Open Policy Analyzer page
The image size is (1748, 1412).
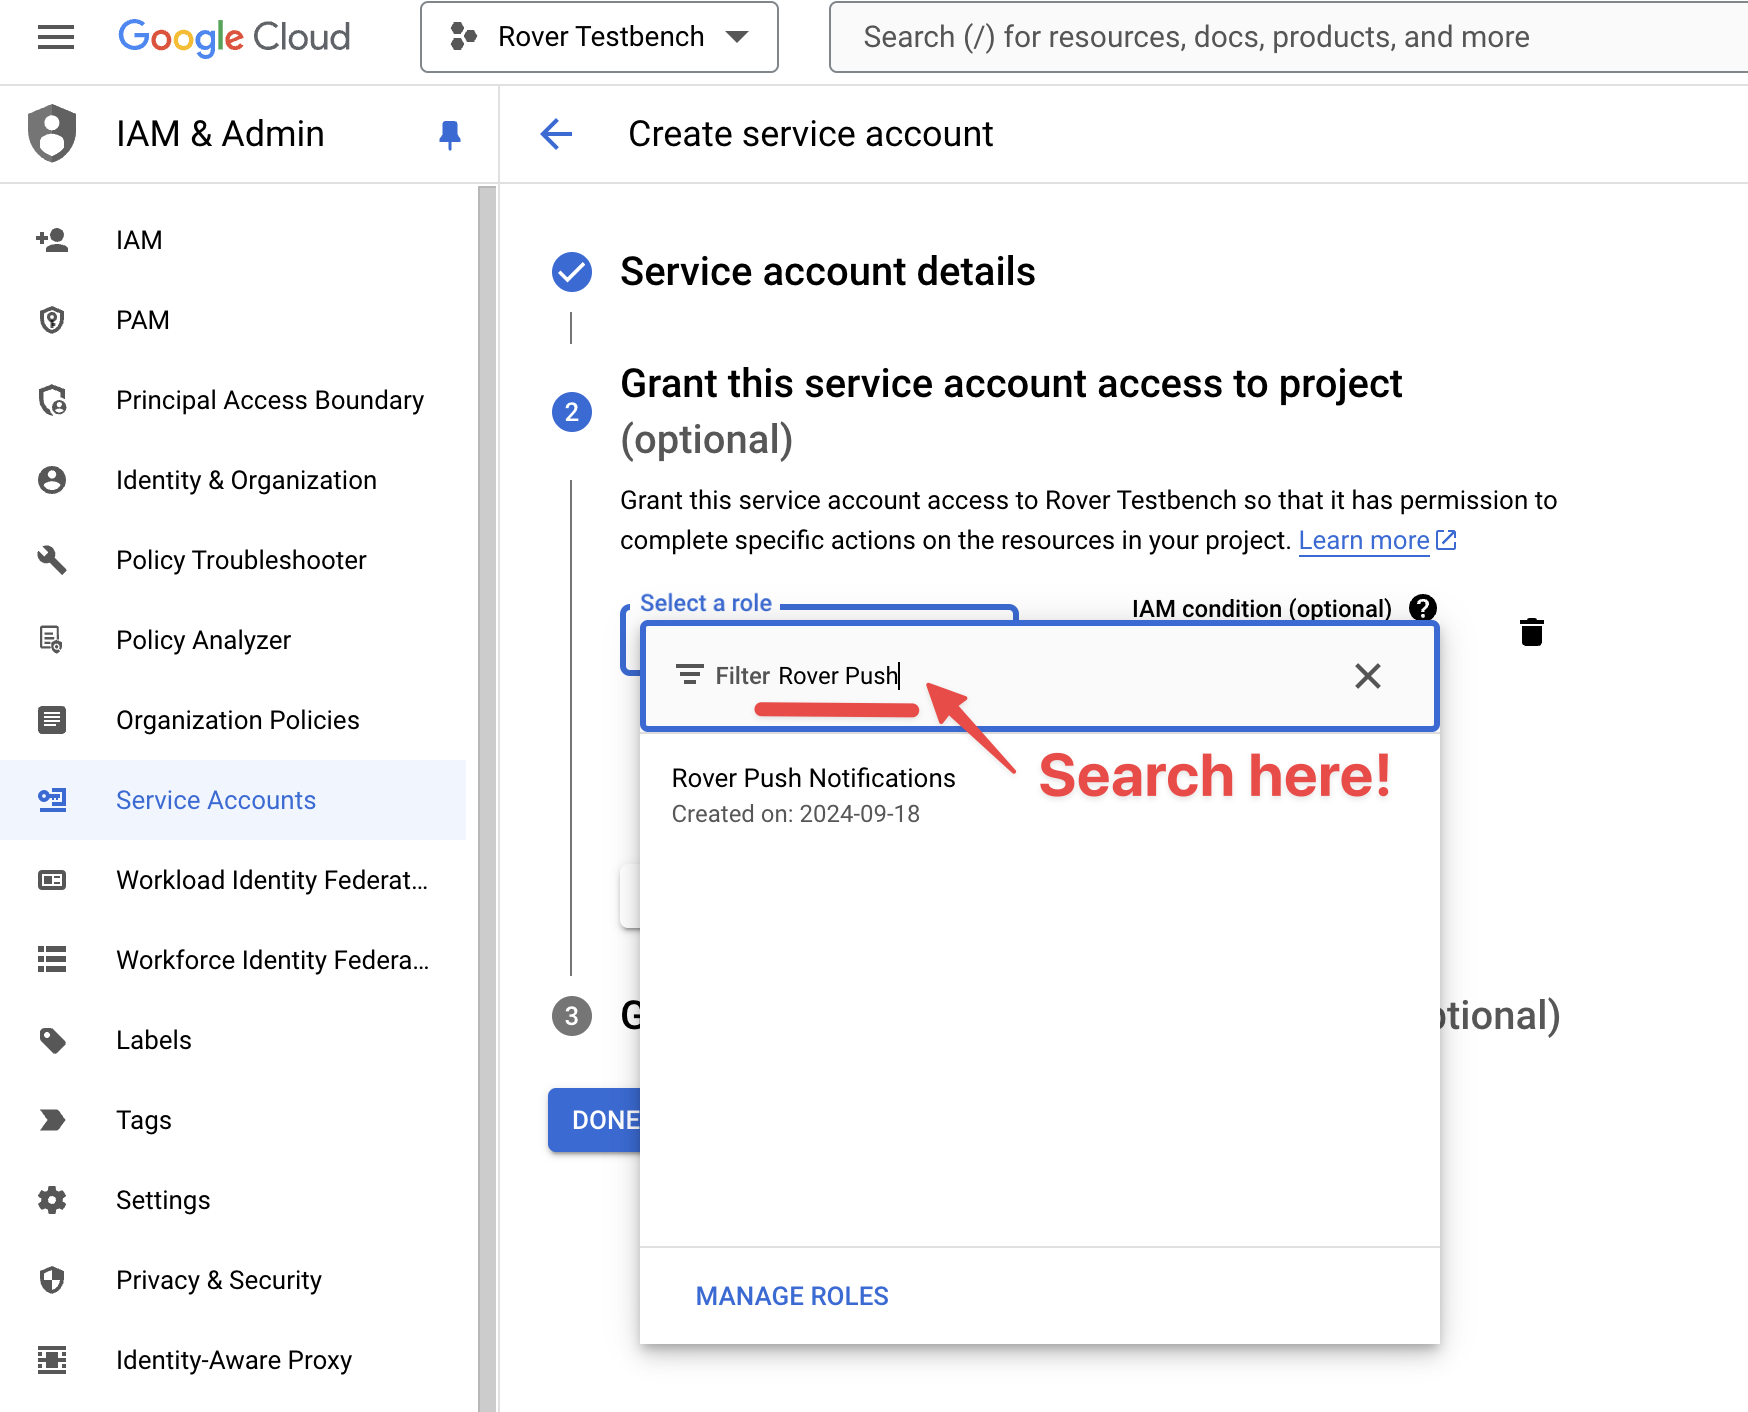(233, 640)
